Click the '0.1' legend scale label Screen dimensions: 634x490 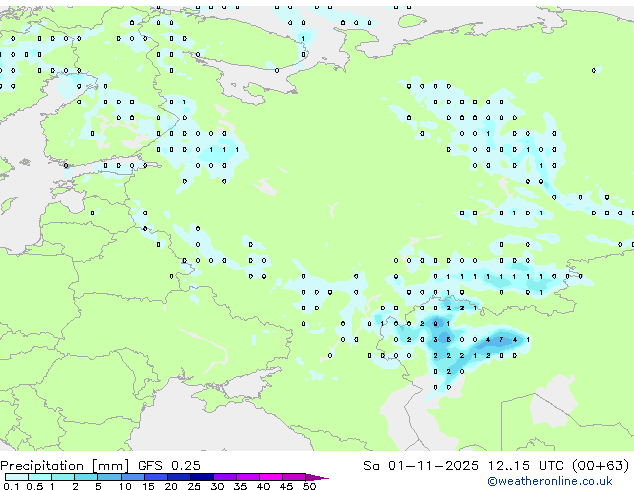coord(11,486)
